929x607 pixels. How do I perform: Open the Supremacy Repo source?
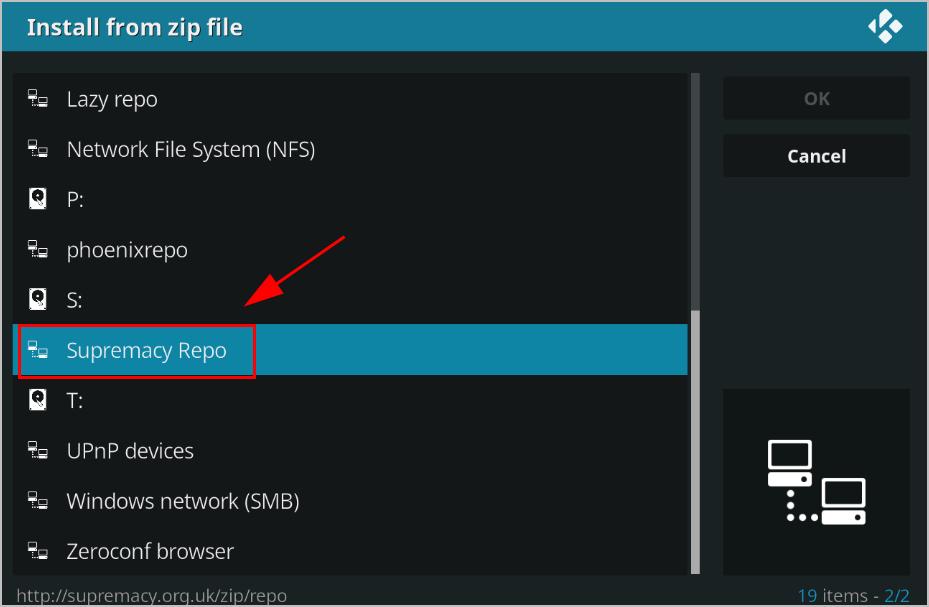tap(350, 350)
